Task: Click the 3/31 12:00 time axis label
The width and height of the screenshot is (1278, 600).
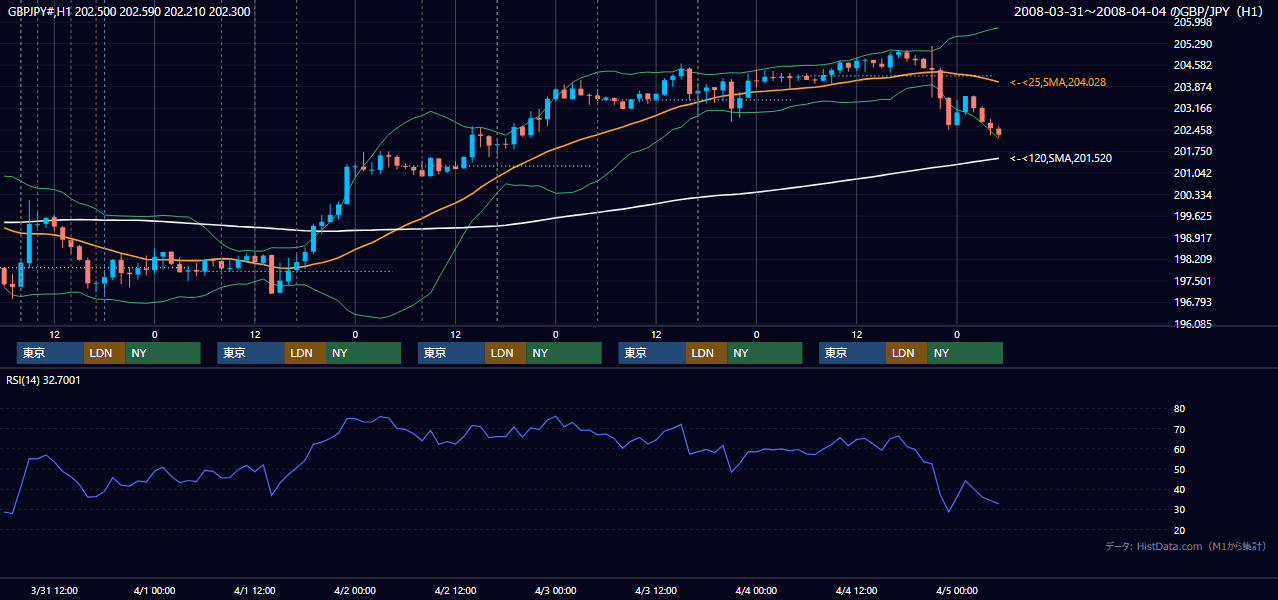Action: coord(55,590)
